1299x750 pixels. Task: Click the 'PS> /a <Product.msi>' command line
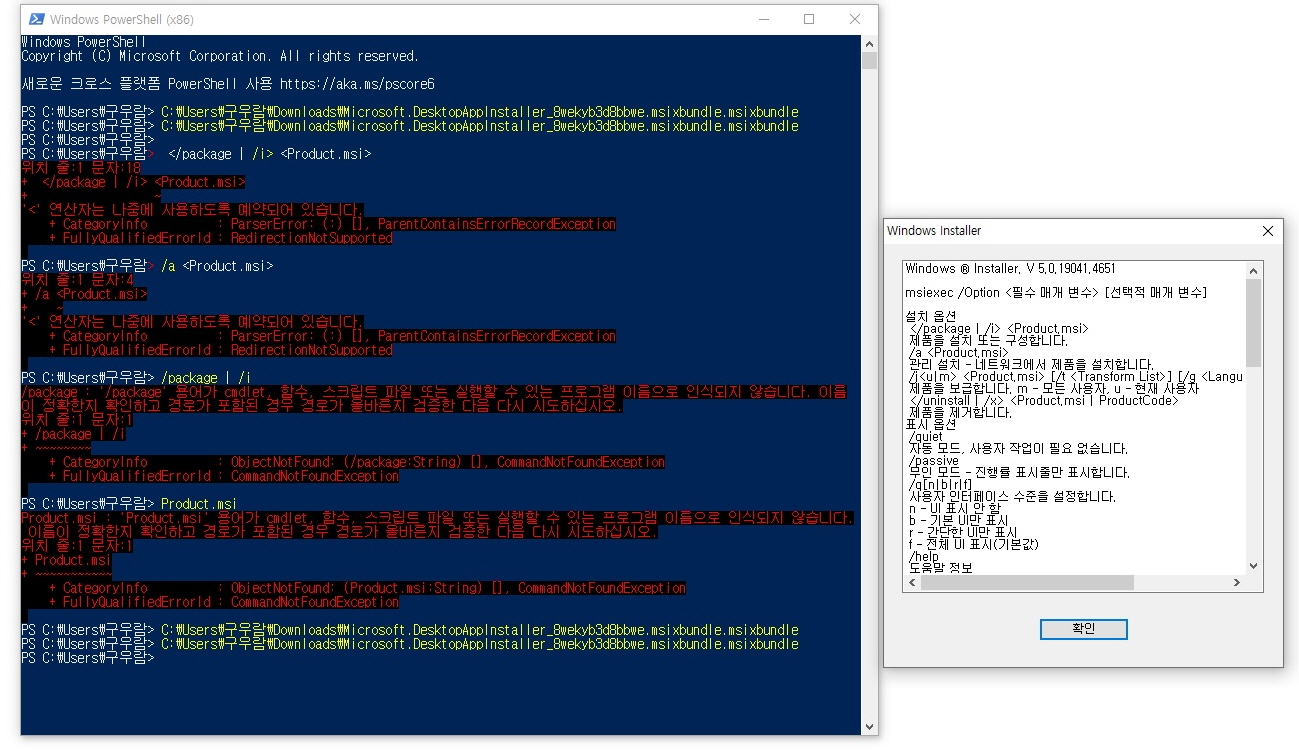pyautogui.click(x=147, y=266)
